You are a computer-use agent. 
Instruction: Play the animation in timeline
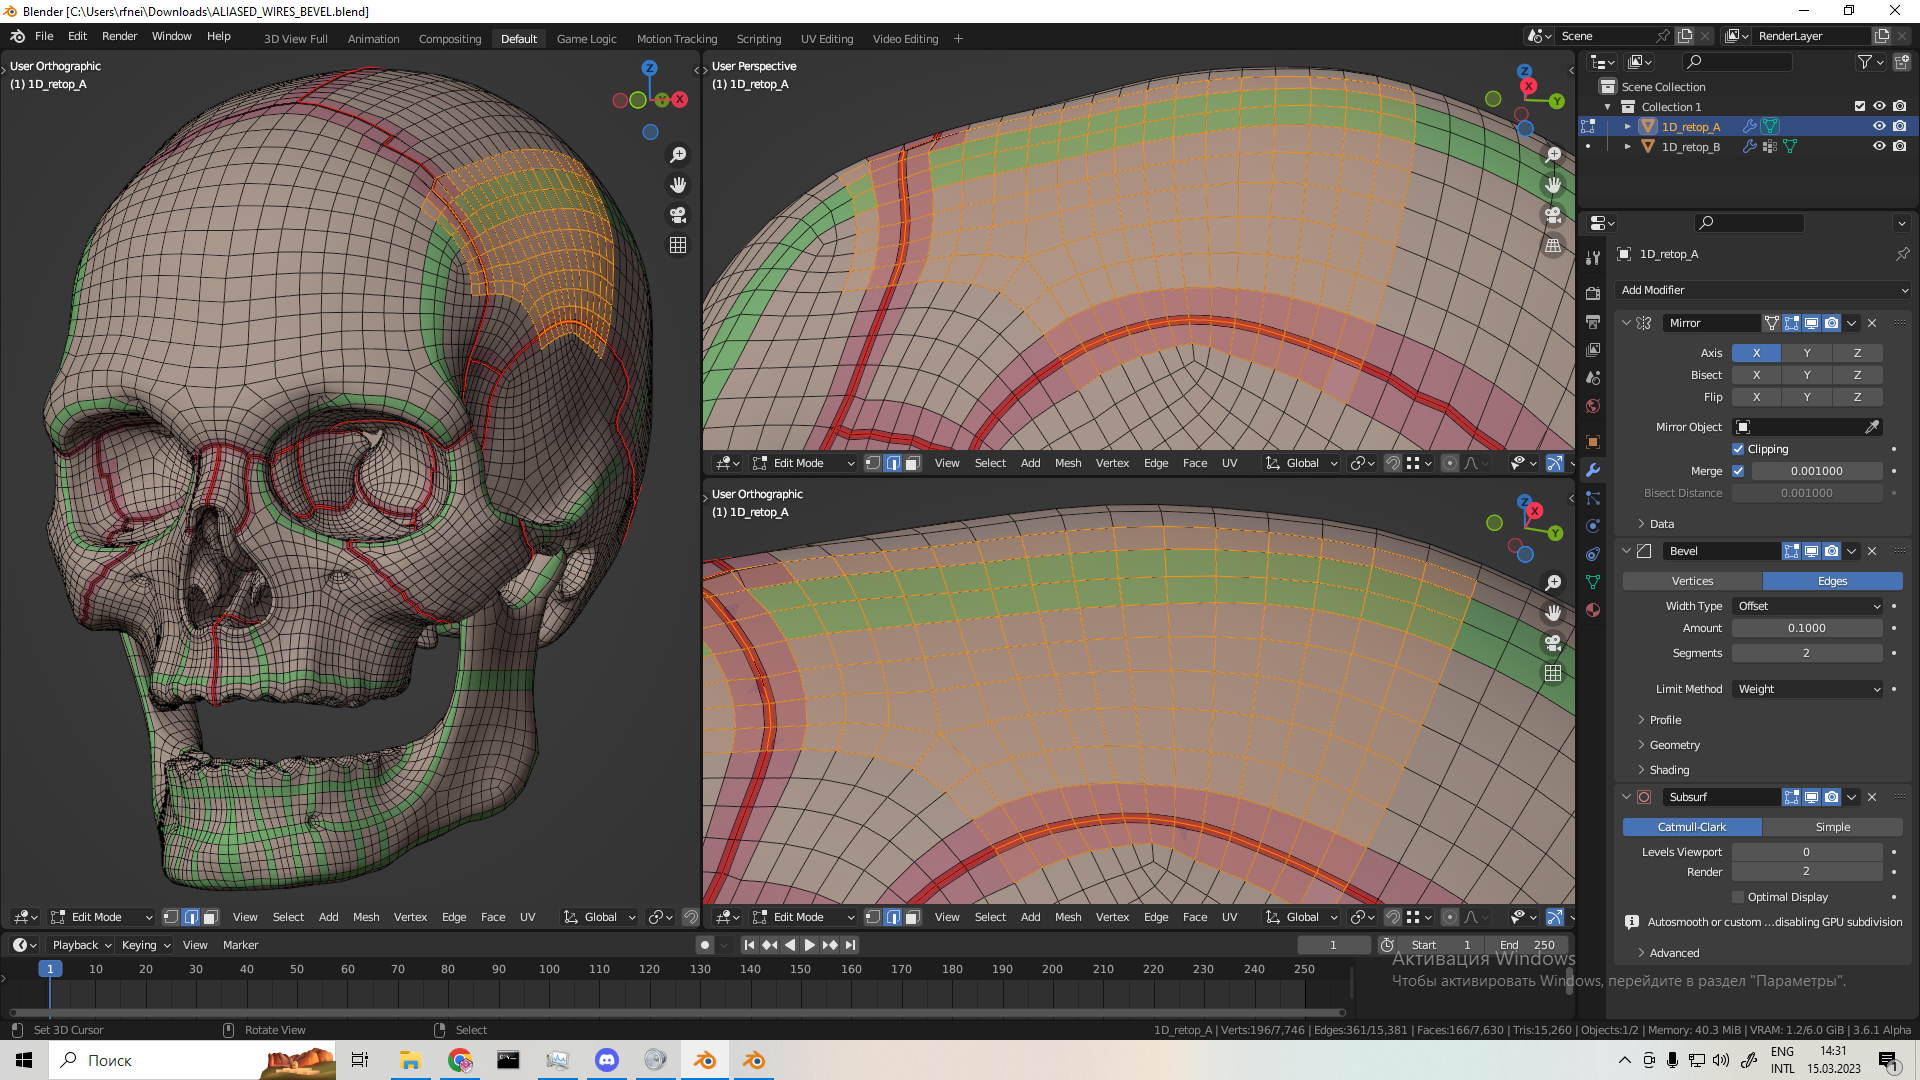809,945
